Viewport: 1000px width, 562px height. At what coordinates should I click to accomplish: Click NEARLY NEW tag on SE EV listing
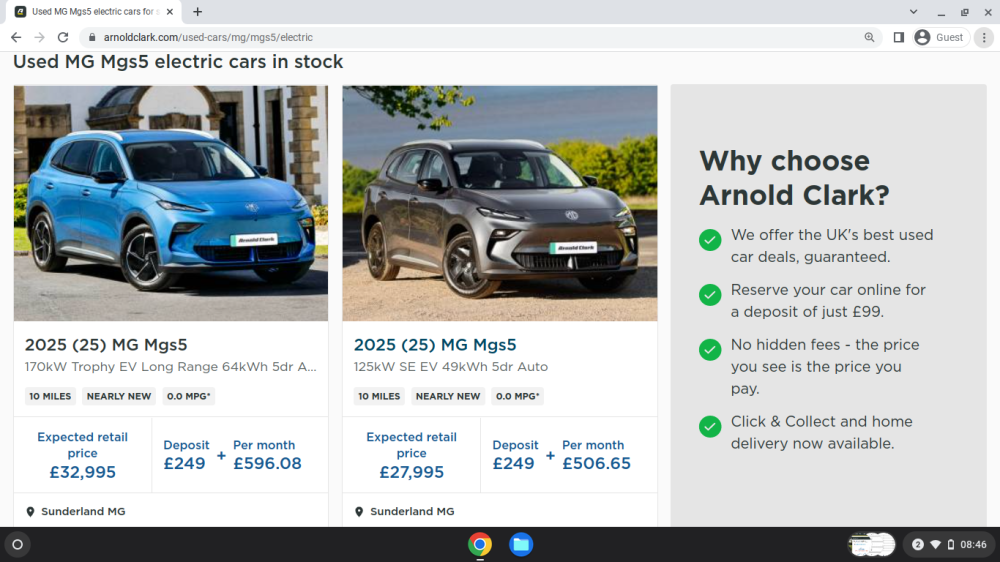click(448, 396)
